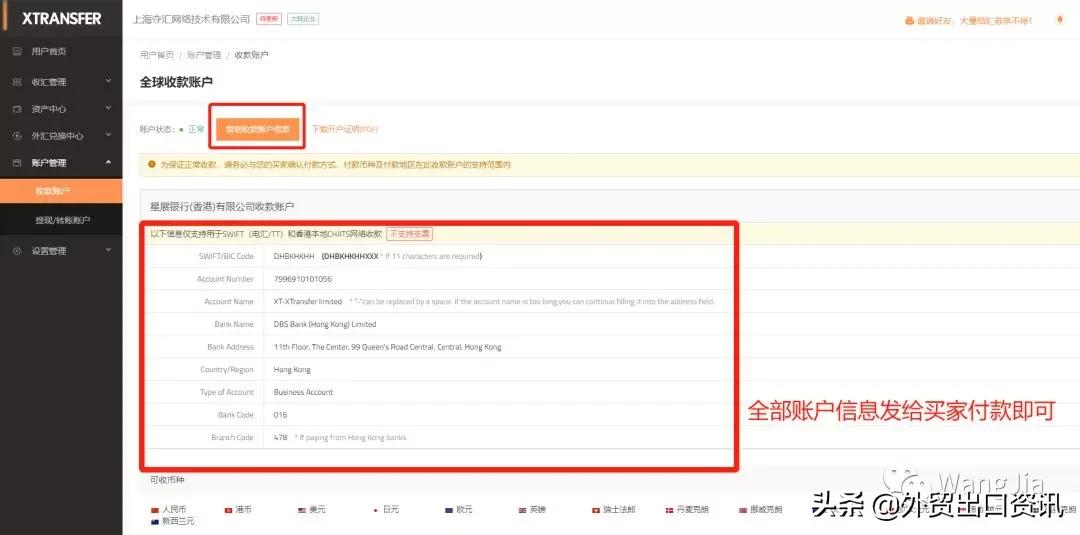Screen dimensions: 1080x535
Task: Click the 下载开户证明 PDF link
Action: pos(344,129)
